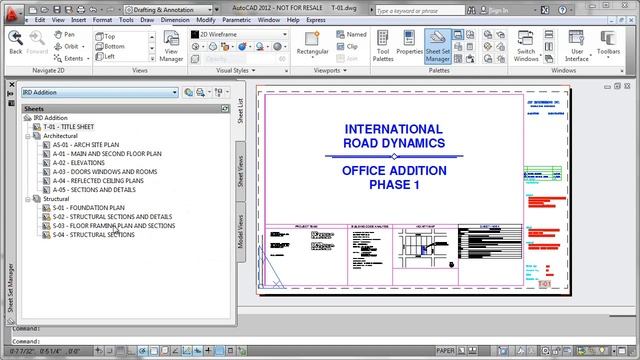
Task: Select T-01 - TITLE SHEET
Action: [x=69, y=127]
